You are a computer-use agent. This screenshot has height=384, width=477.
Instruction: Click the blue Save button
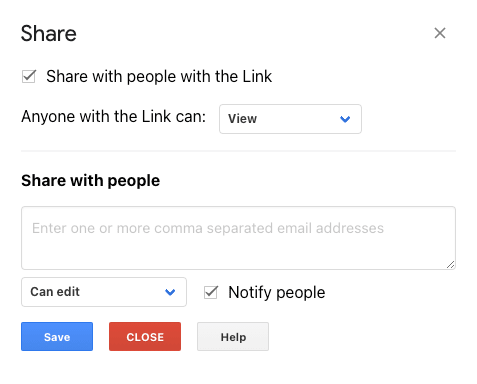click(x=57, y=336)
